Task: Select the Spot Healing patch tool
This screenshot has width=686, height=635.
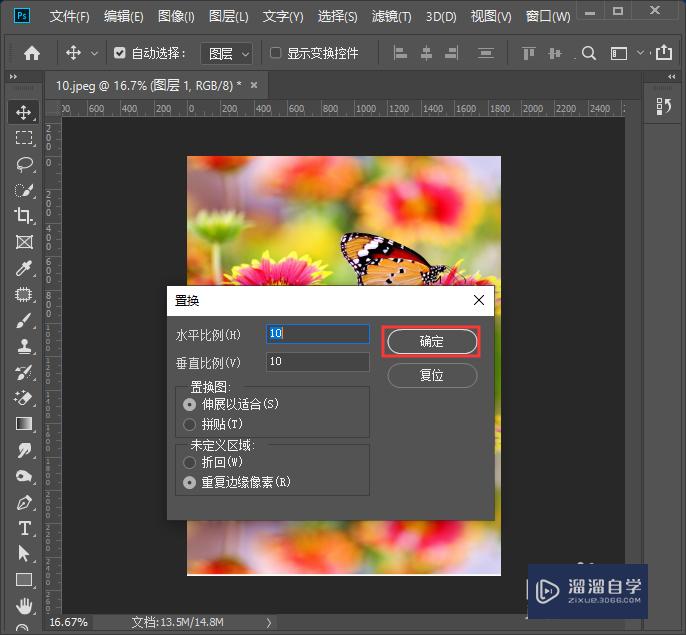Action: pos(24,295)
